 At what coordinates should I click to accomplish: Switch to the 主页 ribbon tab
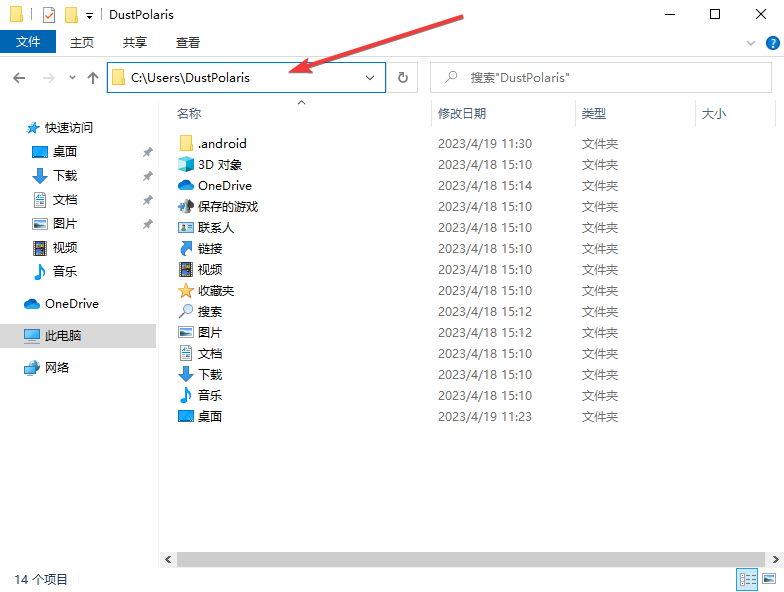pyautogui.click(x=82, y=42)
